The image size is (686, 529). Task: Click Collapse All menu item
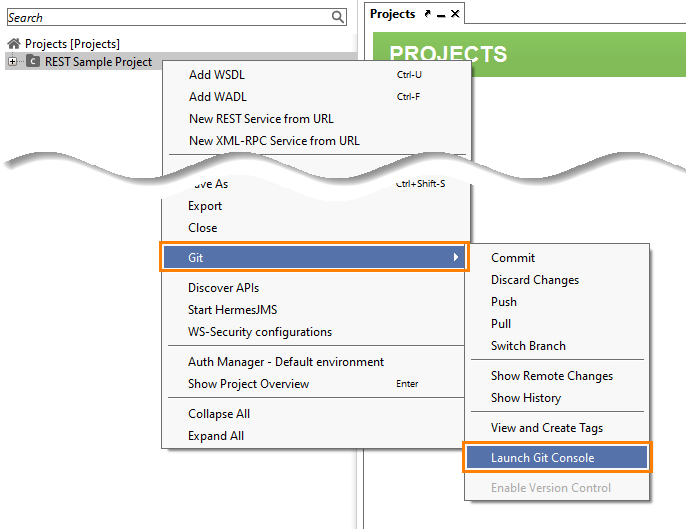click(219, 414)
